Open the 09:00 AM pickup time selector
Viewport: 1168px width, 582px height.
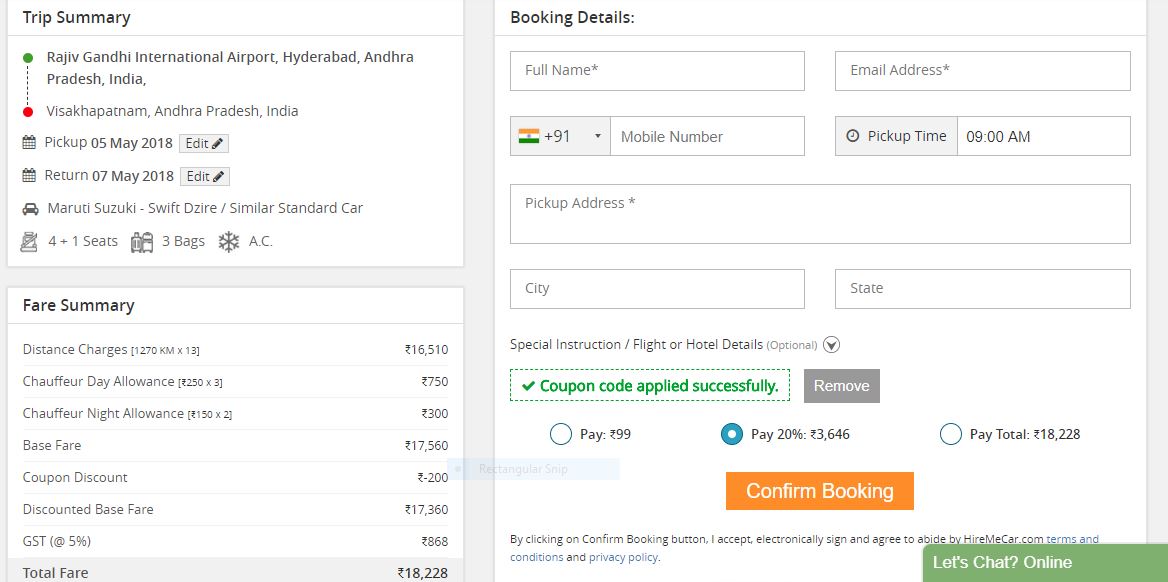[1043, 136]
